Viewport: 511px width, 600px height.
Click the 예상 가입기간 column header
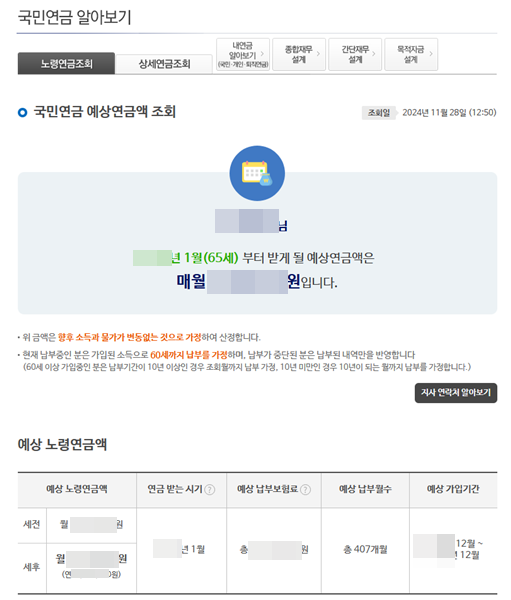click(453, 489)
